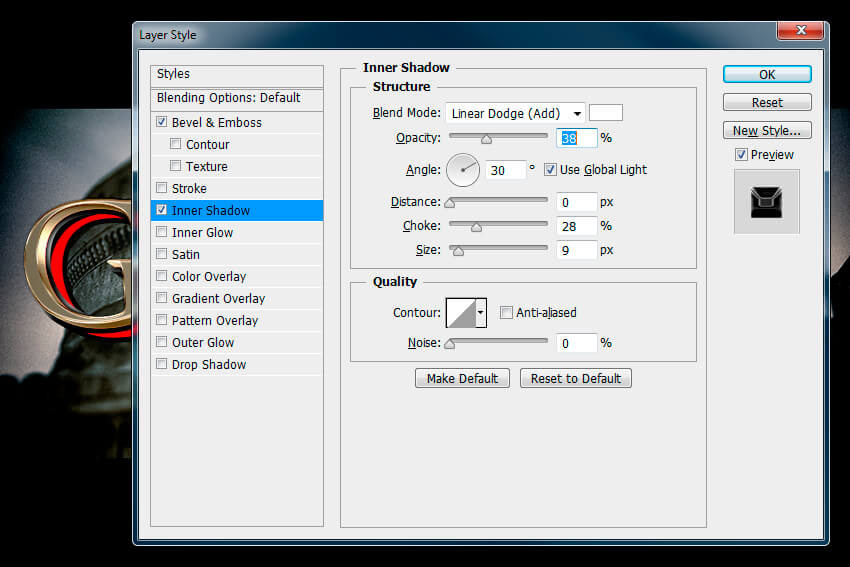Click the OK button

coord(767,74)
